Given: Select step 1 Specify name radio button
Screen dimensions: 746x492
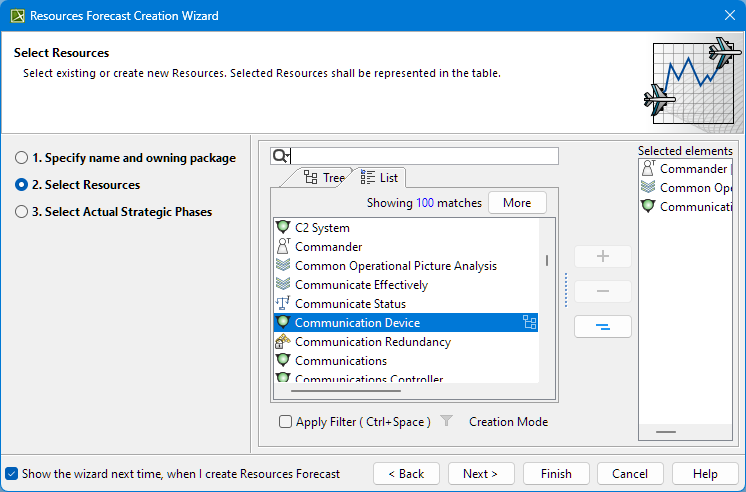Looking at the screenshot, I should coord(21,158).
